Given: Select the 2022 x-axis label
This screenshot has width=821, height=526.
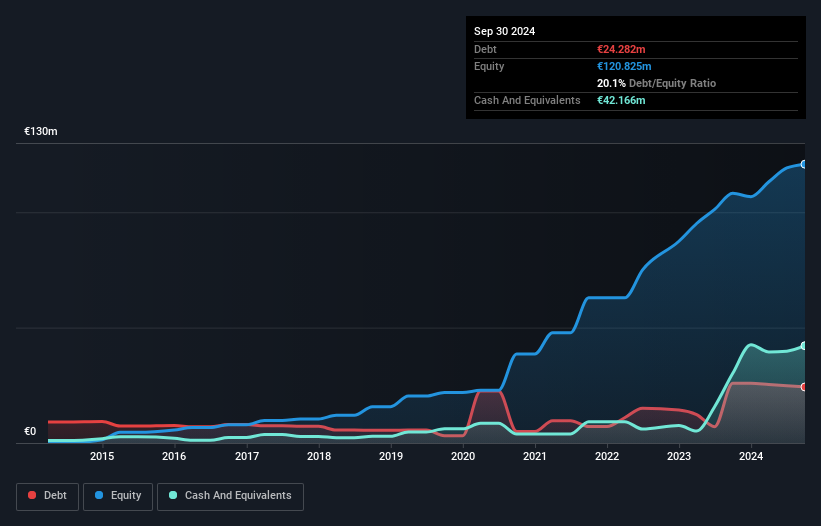Looking at the screenshot, I should click(x=607, y=456).
